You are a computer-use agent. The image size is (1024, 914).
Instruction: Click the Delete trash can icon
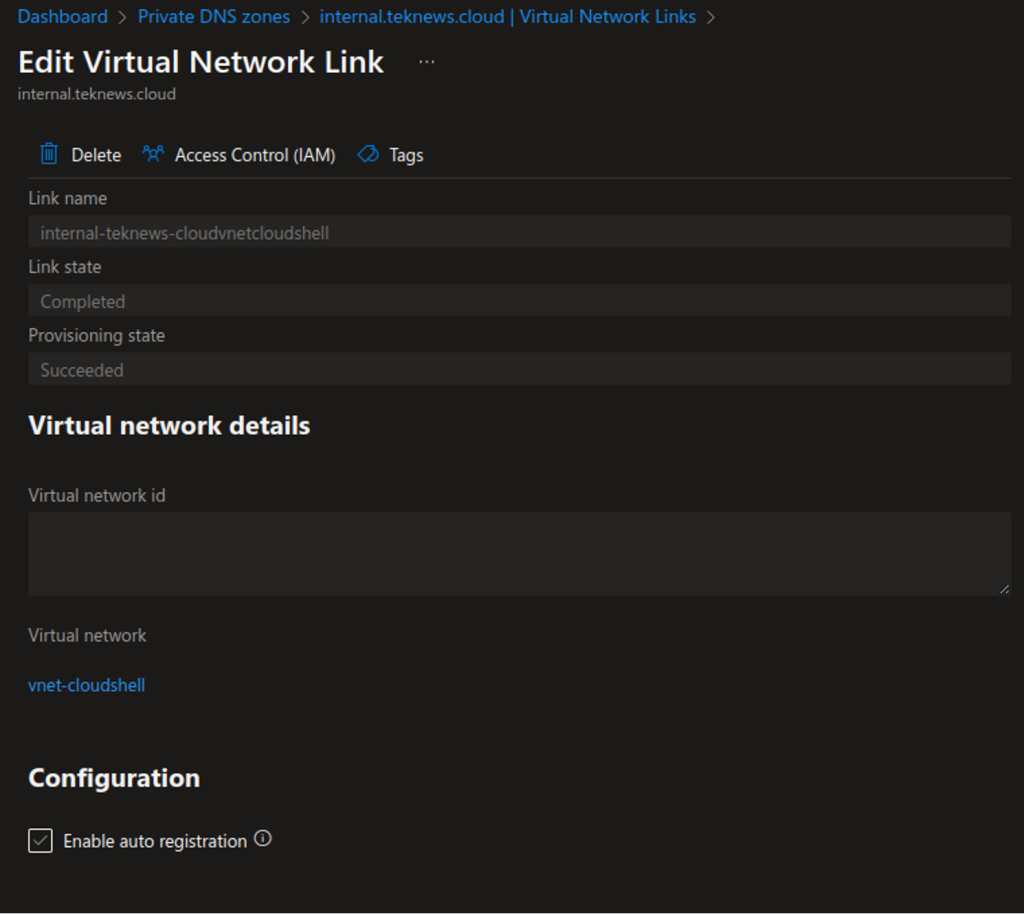click(x=48, y=154)
